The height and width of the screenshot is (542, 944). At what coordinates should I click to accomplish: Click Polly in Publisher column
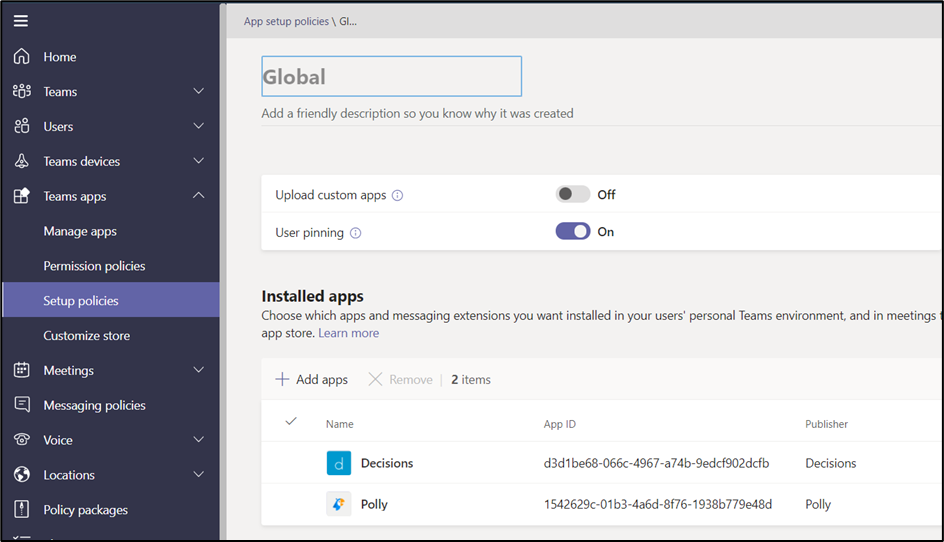point(818,504)
